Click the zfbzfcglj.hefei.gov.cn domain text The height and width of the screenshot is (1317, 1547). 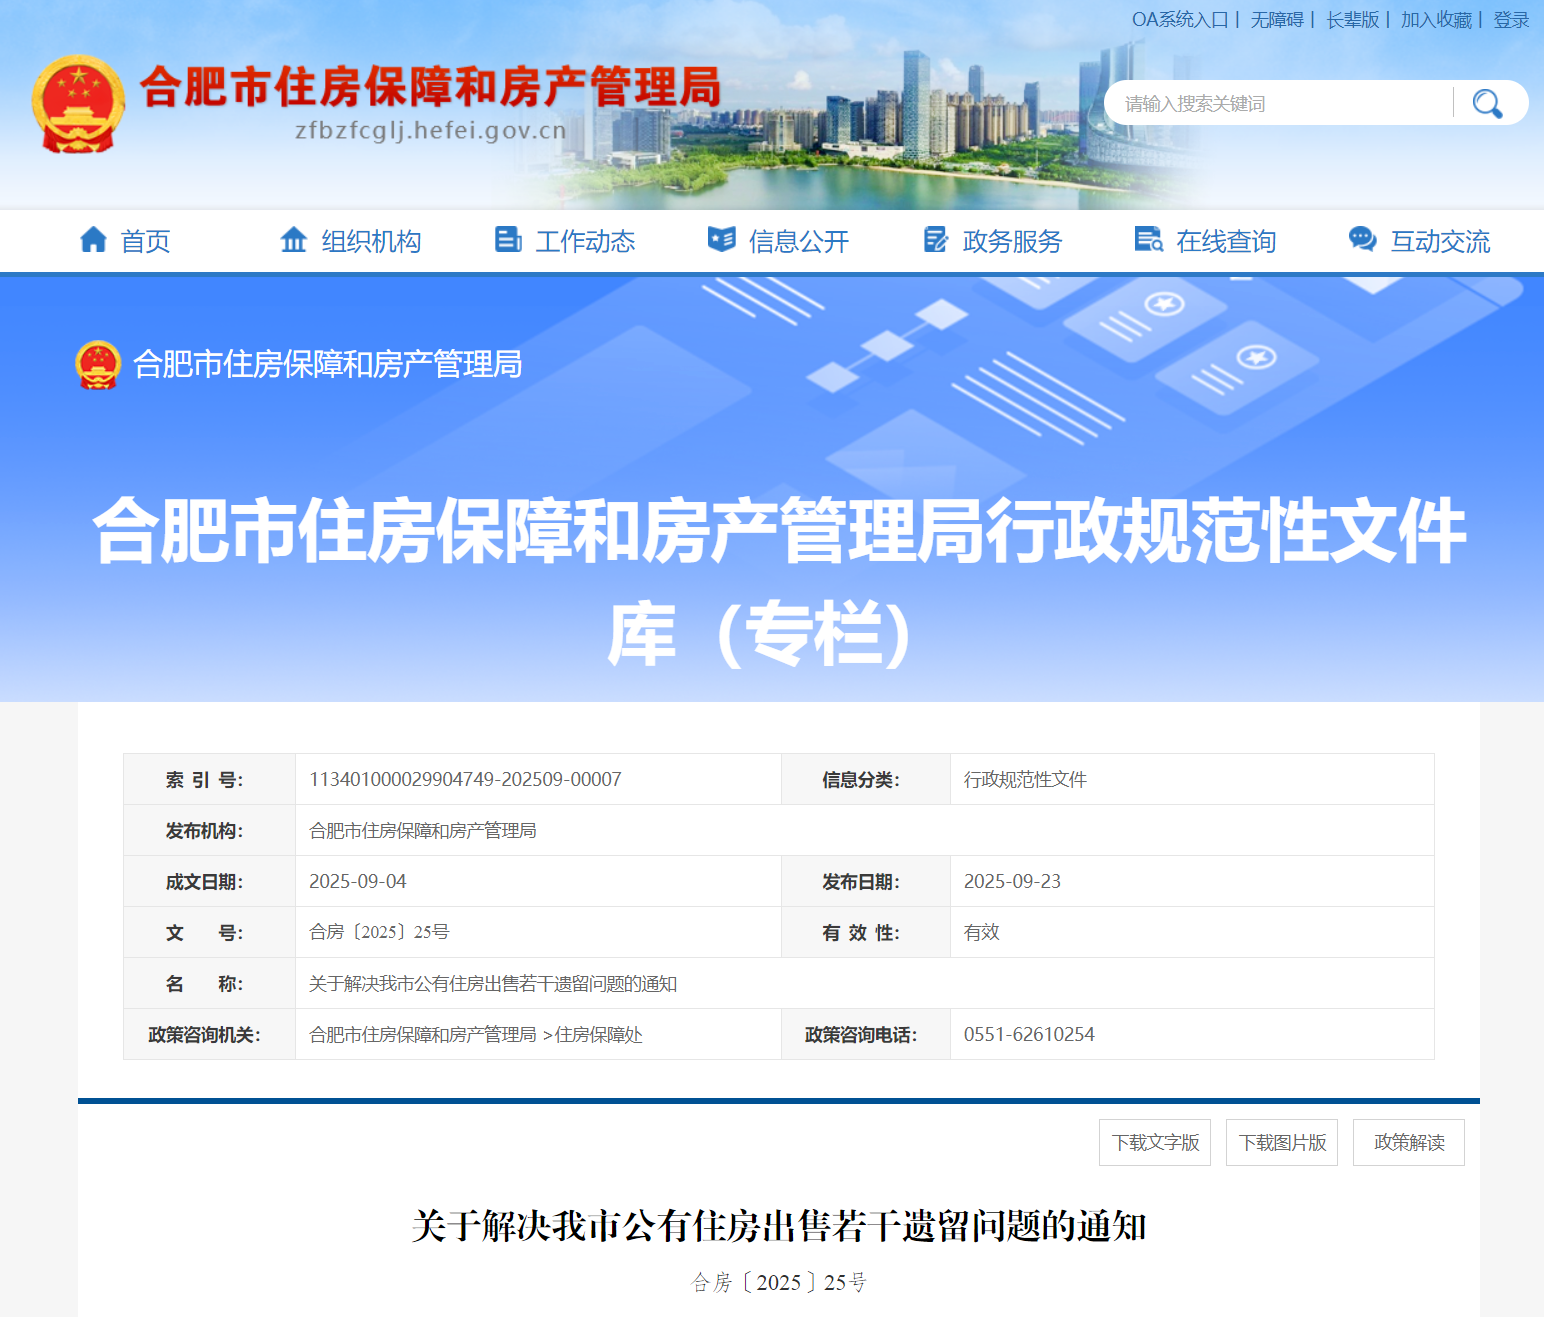coord(431,130)
